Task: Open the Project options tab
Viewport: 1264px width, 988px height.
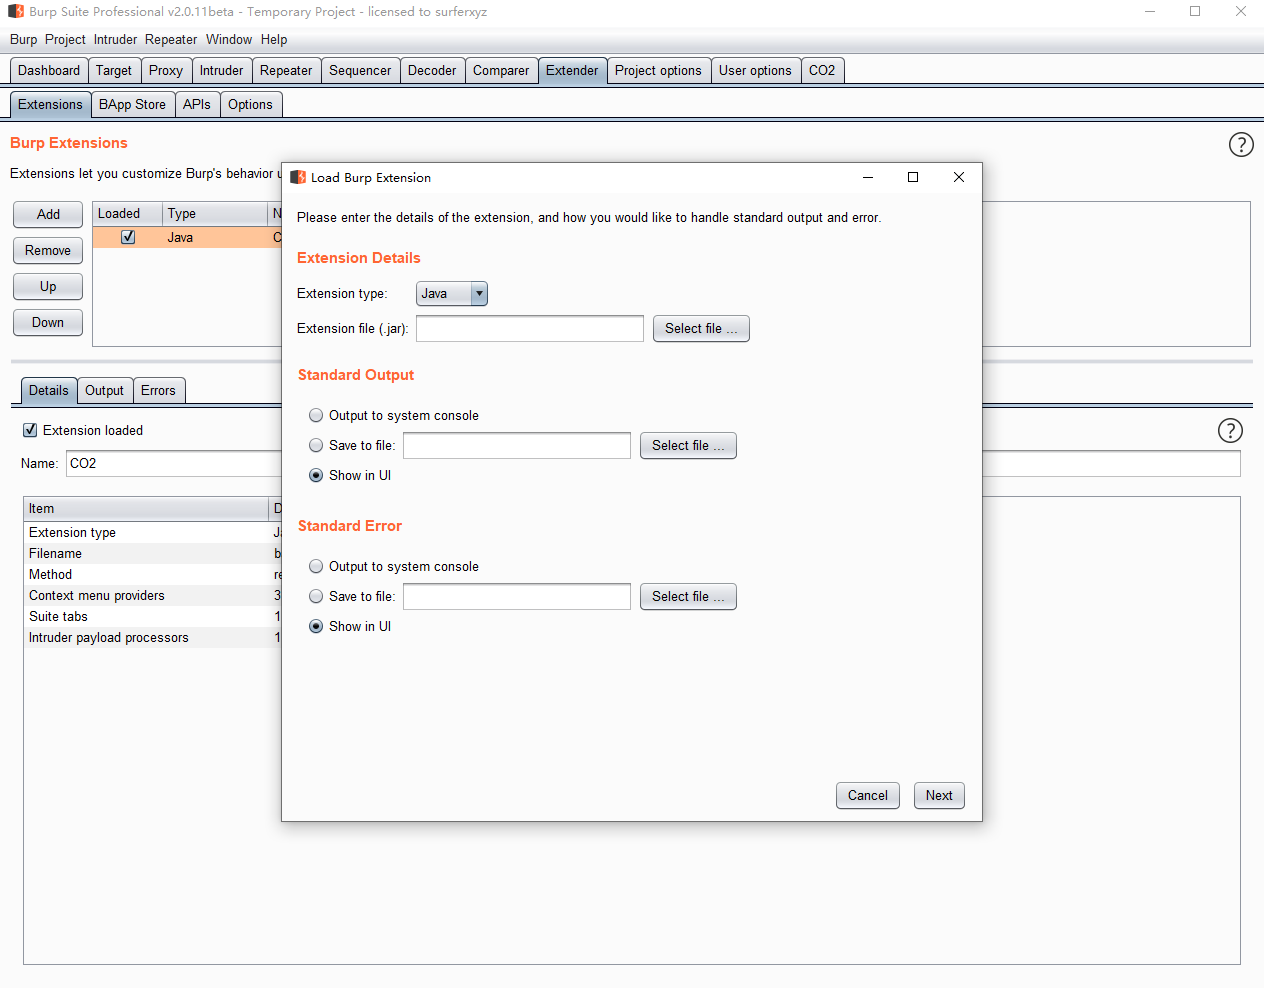Action: [x=658, y=71]
